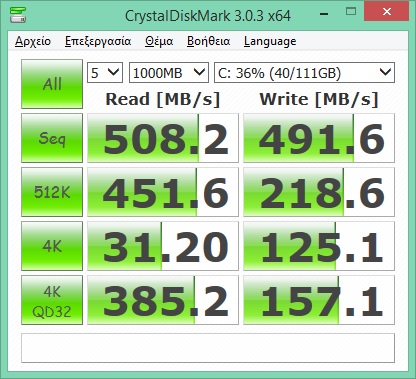Minimize the CrystalDiskMark window

tap(324, 13)
